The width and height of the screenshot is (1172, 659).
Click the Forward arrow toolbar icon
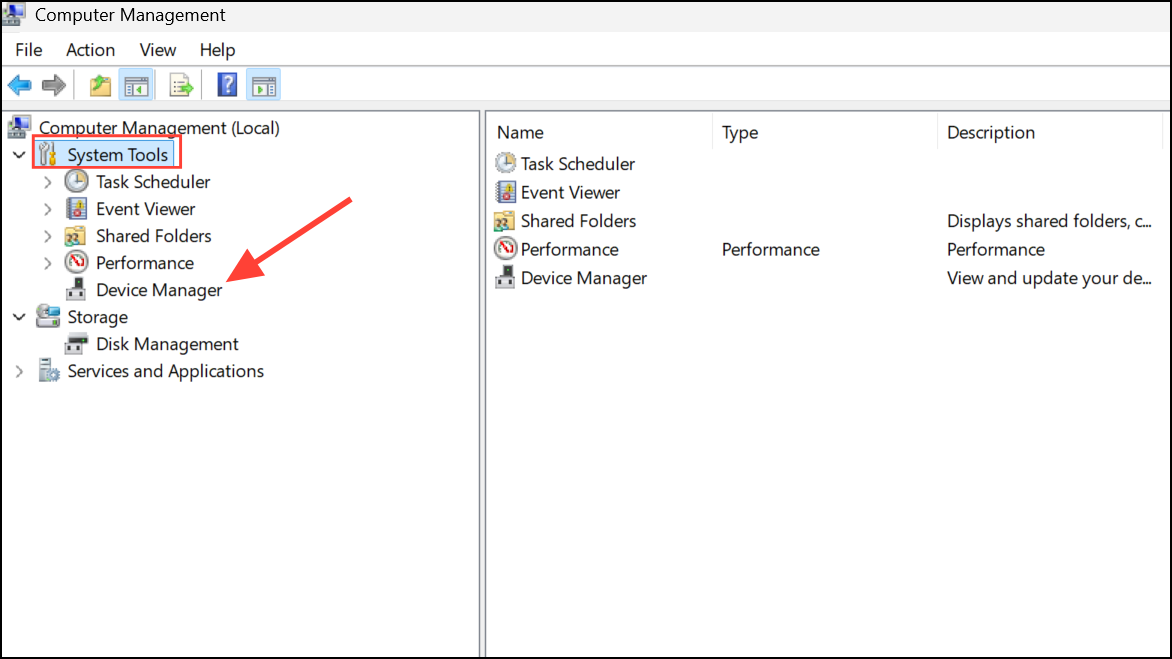[x=54, y=85]
